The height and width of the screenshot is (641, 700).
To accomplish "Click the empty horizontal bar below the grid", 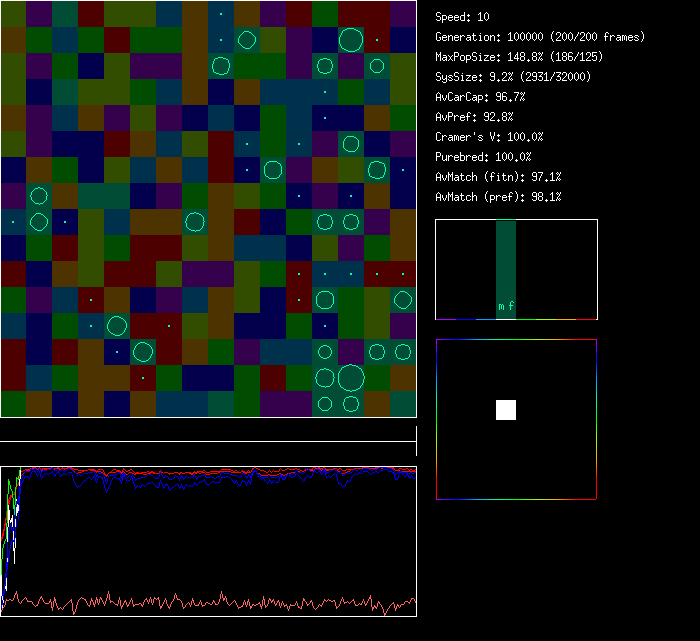I will pos(207,432).
